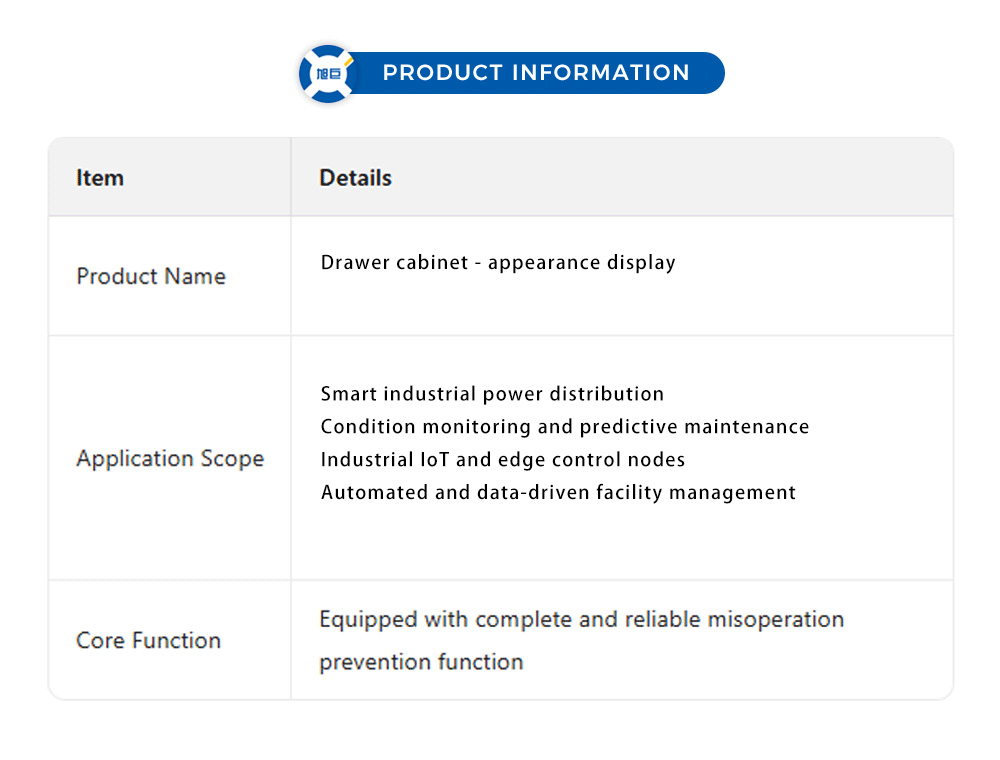The width and height of the screenshot is (1000, 760).
Task: Select the Details column header
Action: pos(355,178)
